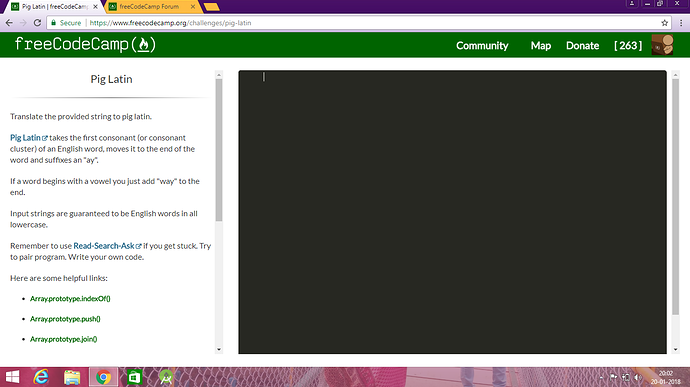The image size is (690, 387).
Task: Open Chrome three-dot menu
Action: click(681, 23)
